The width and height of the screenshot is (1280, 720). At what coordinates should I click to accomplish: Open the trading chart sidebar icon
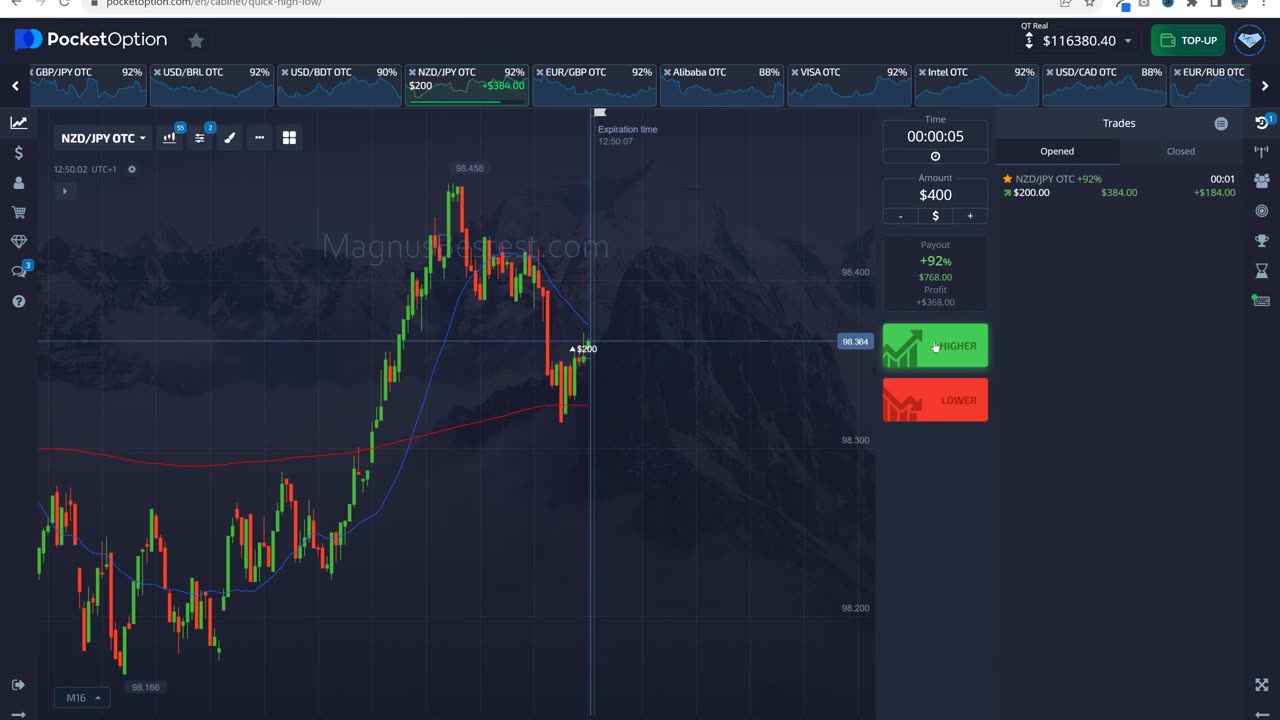click(18, 123)
